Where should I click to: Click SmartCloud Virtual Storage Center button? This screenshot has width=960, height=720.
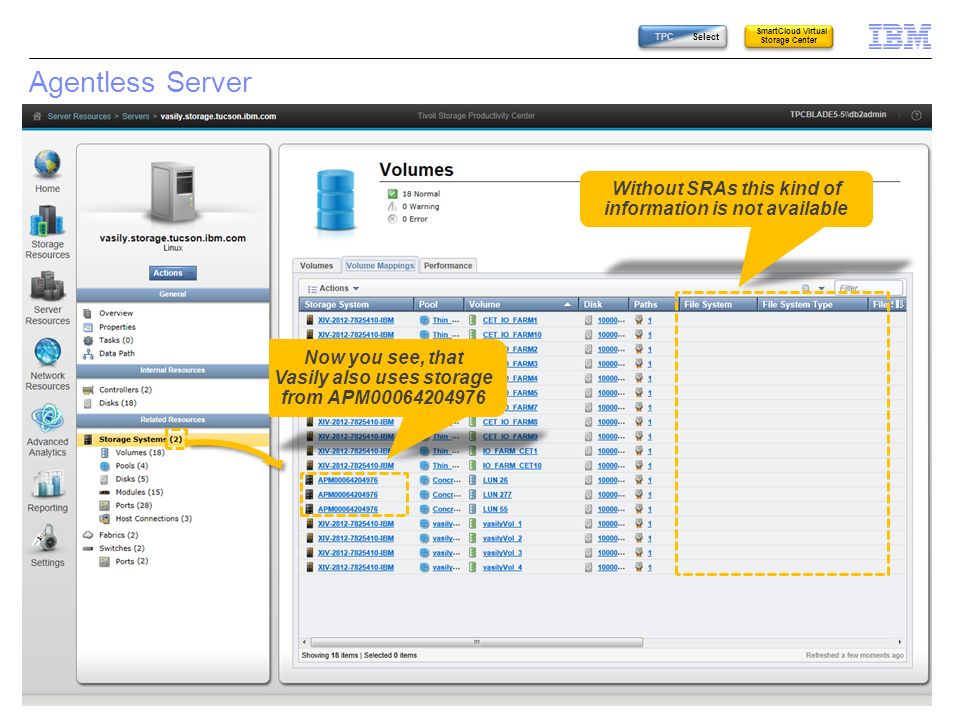(789, 37)
